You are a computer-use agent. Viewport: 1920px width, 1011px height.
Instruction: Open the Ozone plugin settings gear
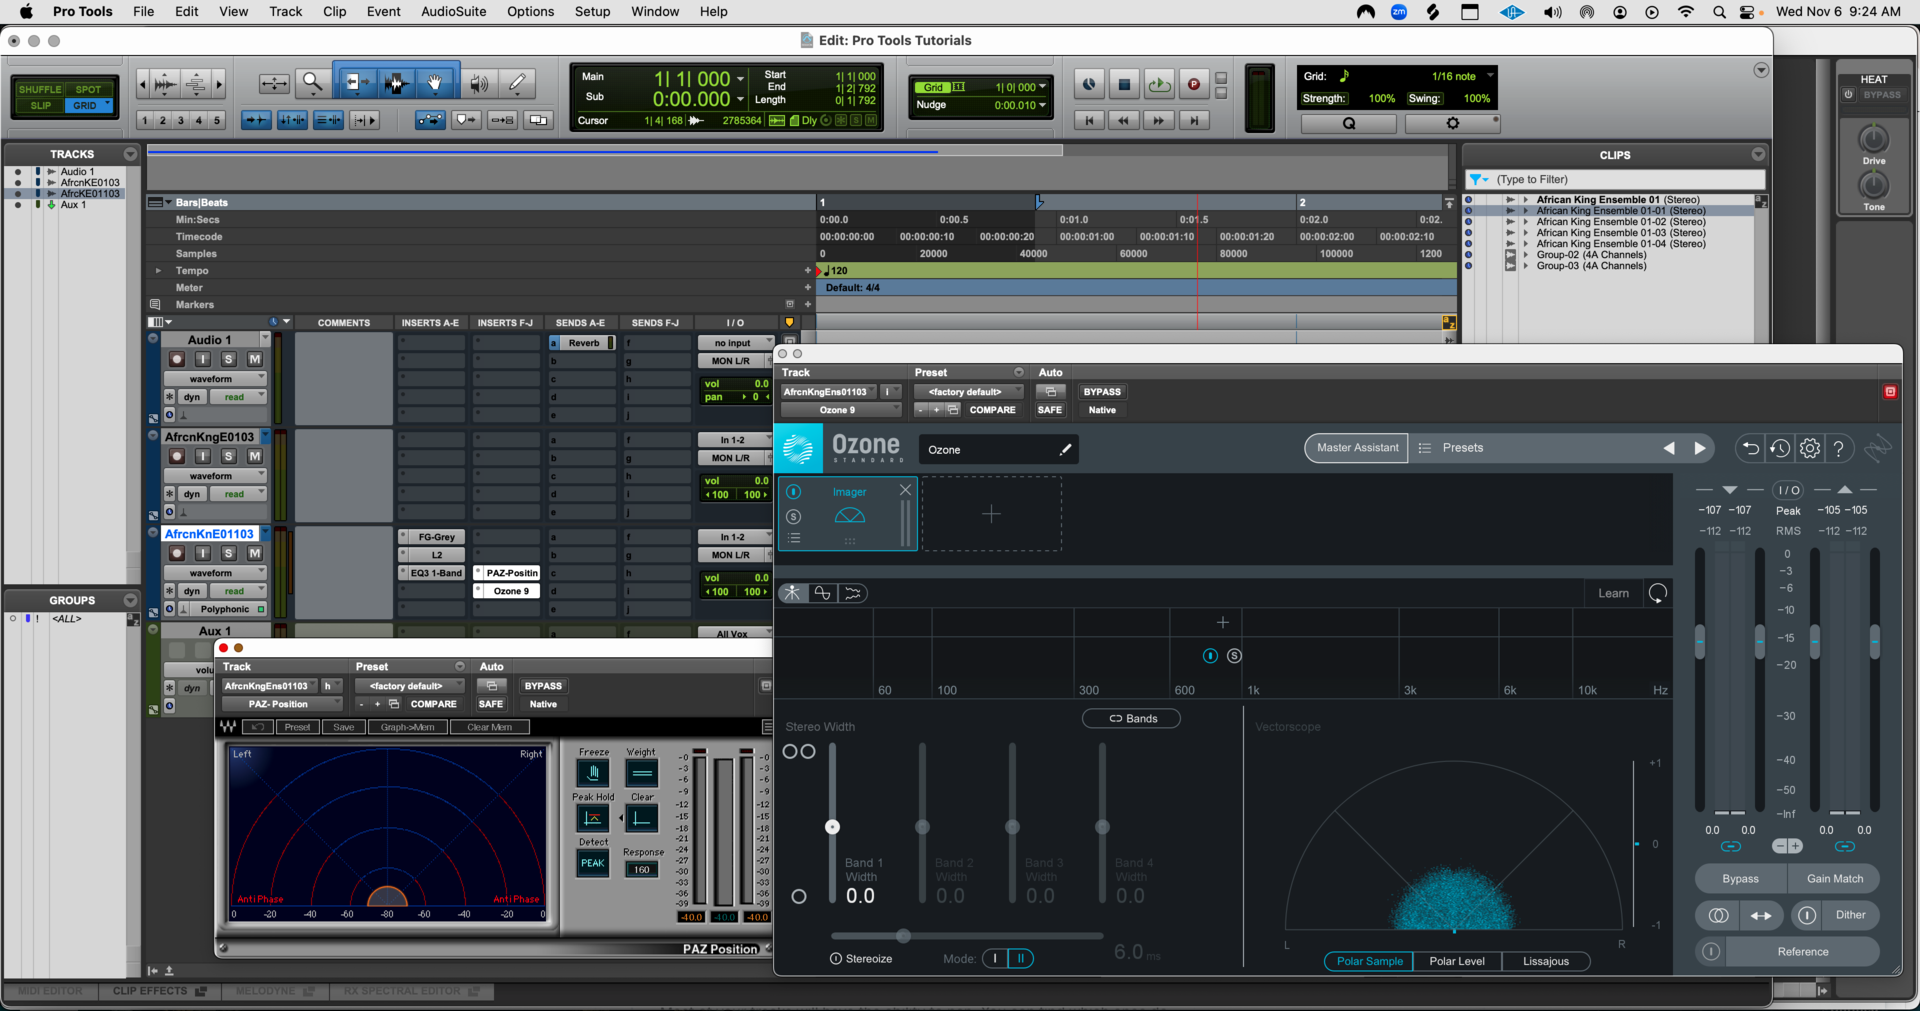coord(1810,448)
